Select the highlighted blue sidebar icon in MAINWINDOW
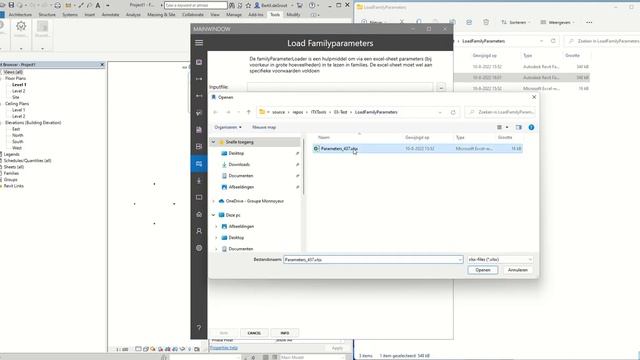Viewport: 640px width, 360px height. [x=199, y=164]
